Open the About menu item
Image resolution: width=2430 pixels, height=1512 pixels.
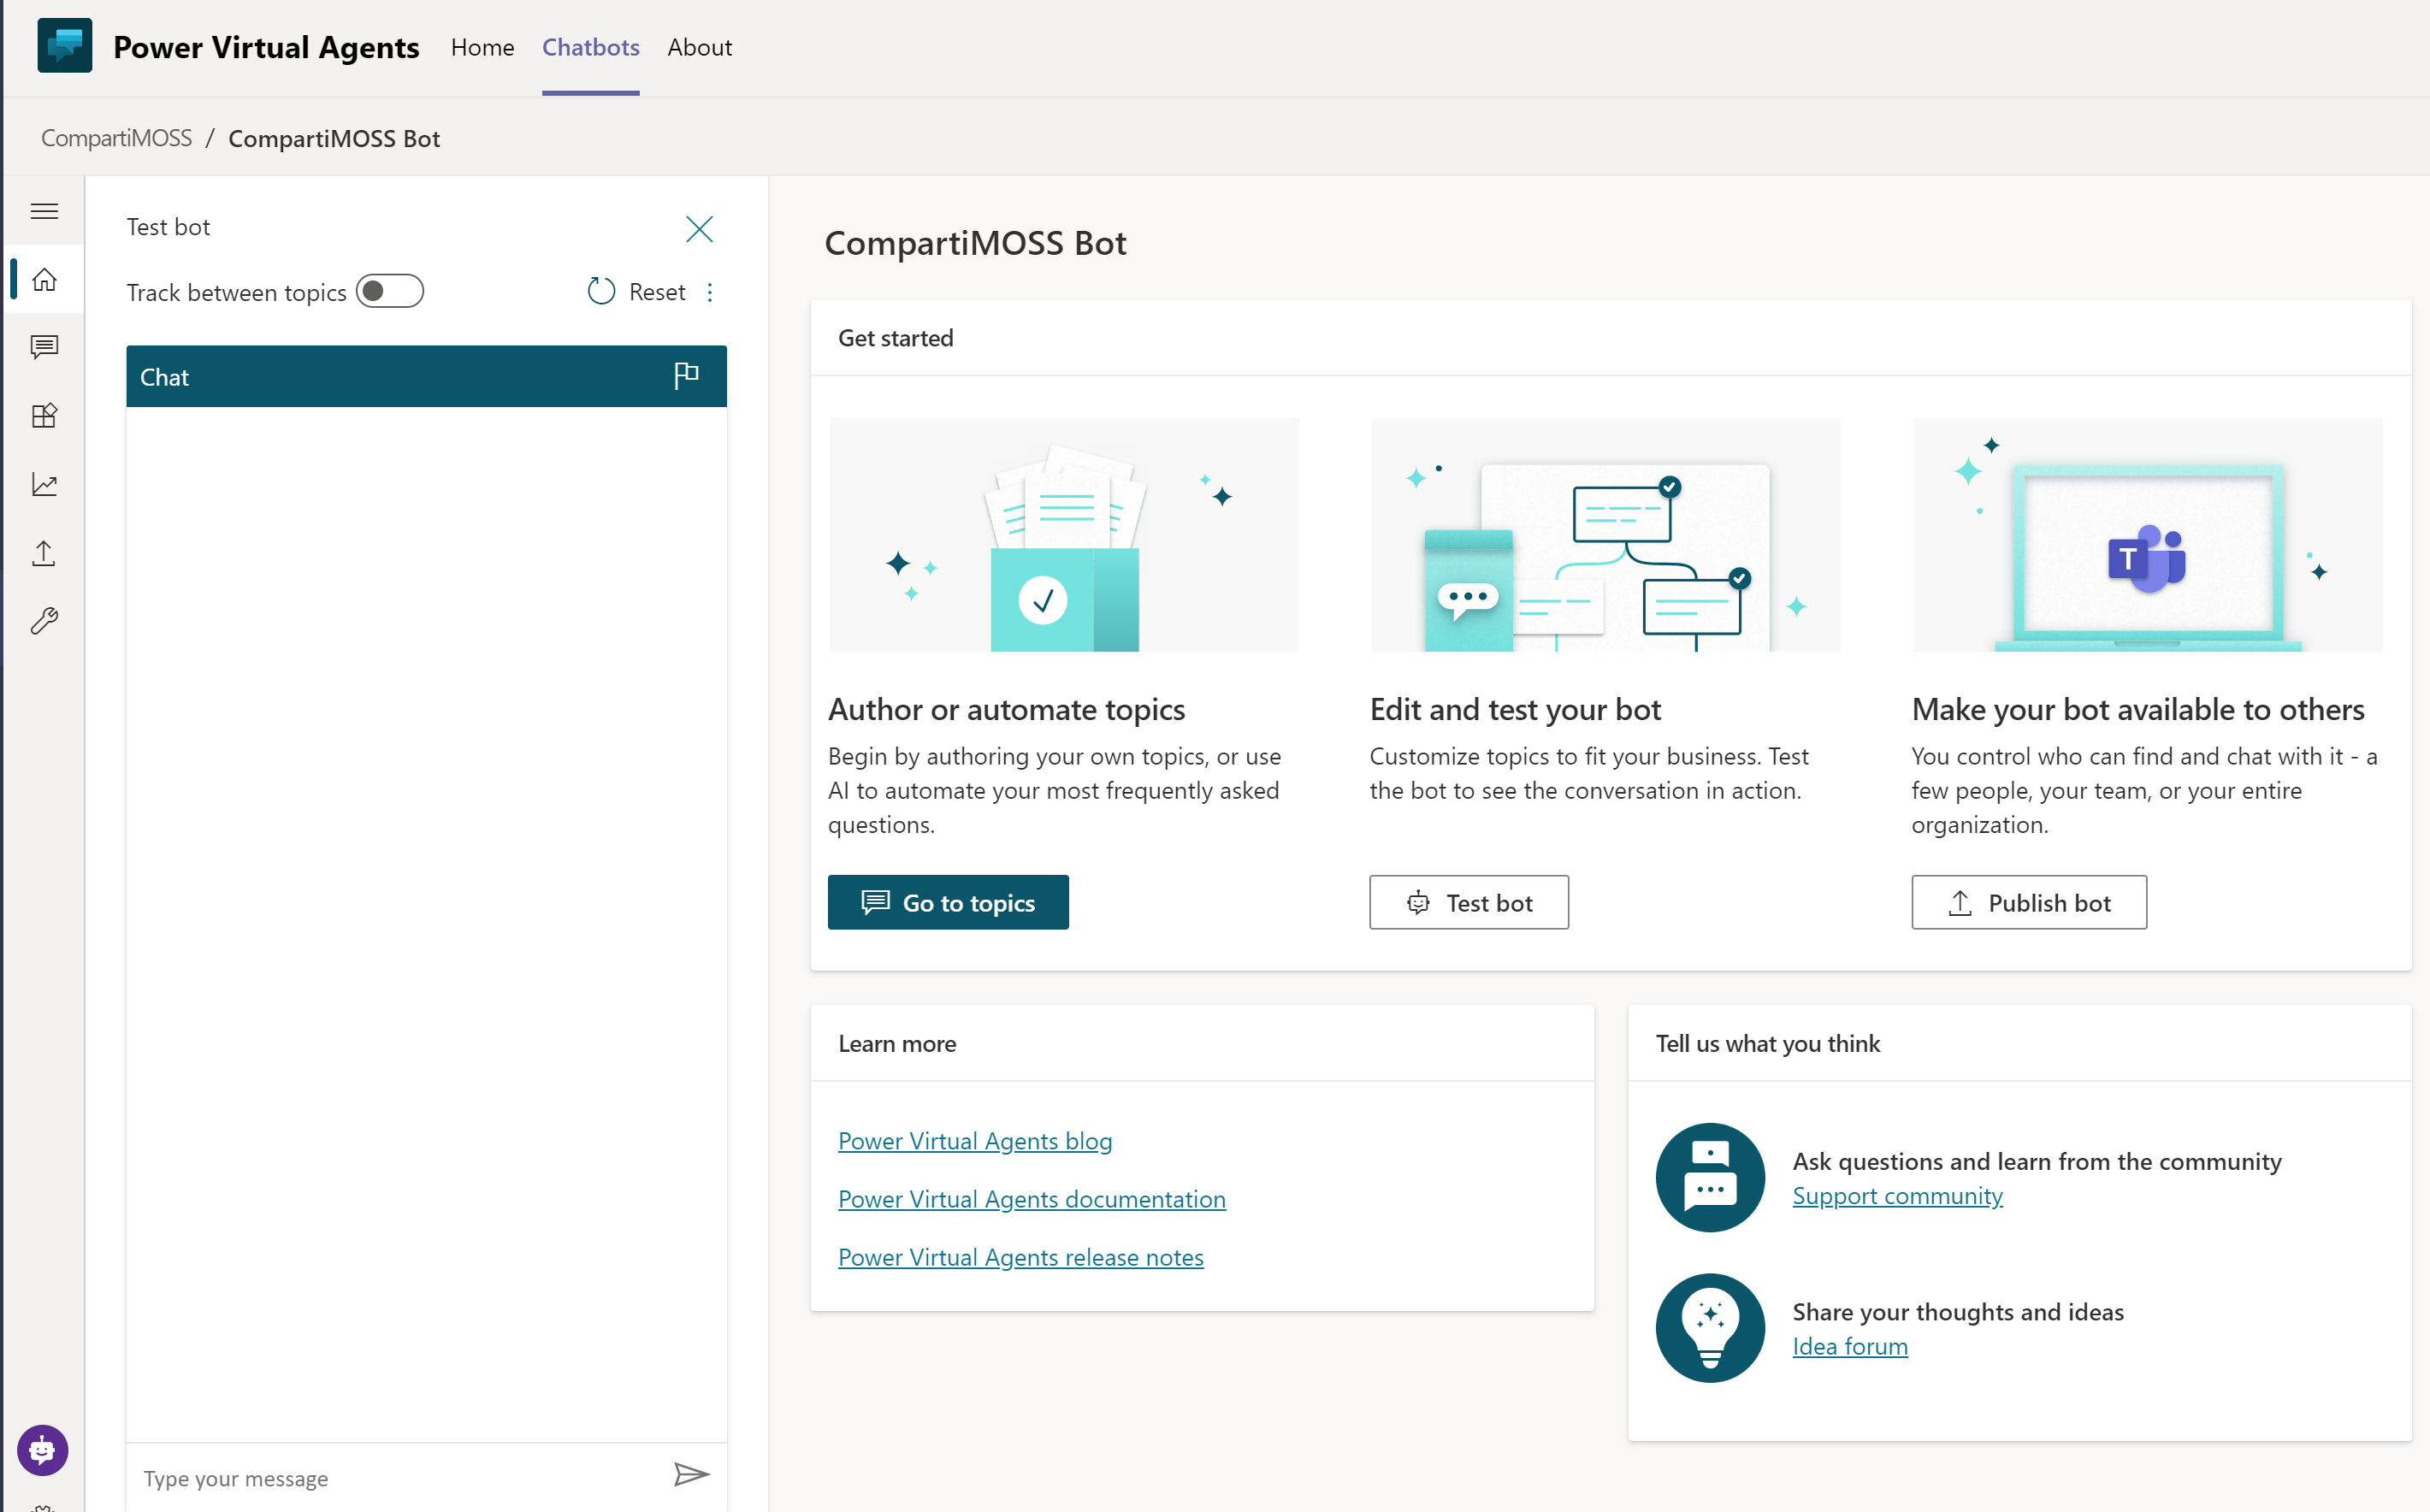[699, 47]
